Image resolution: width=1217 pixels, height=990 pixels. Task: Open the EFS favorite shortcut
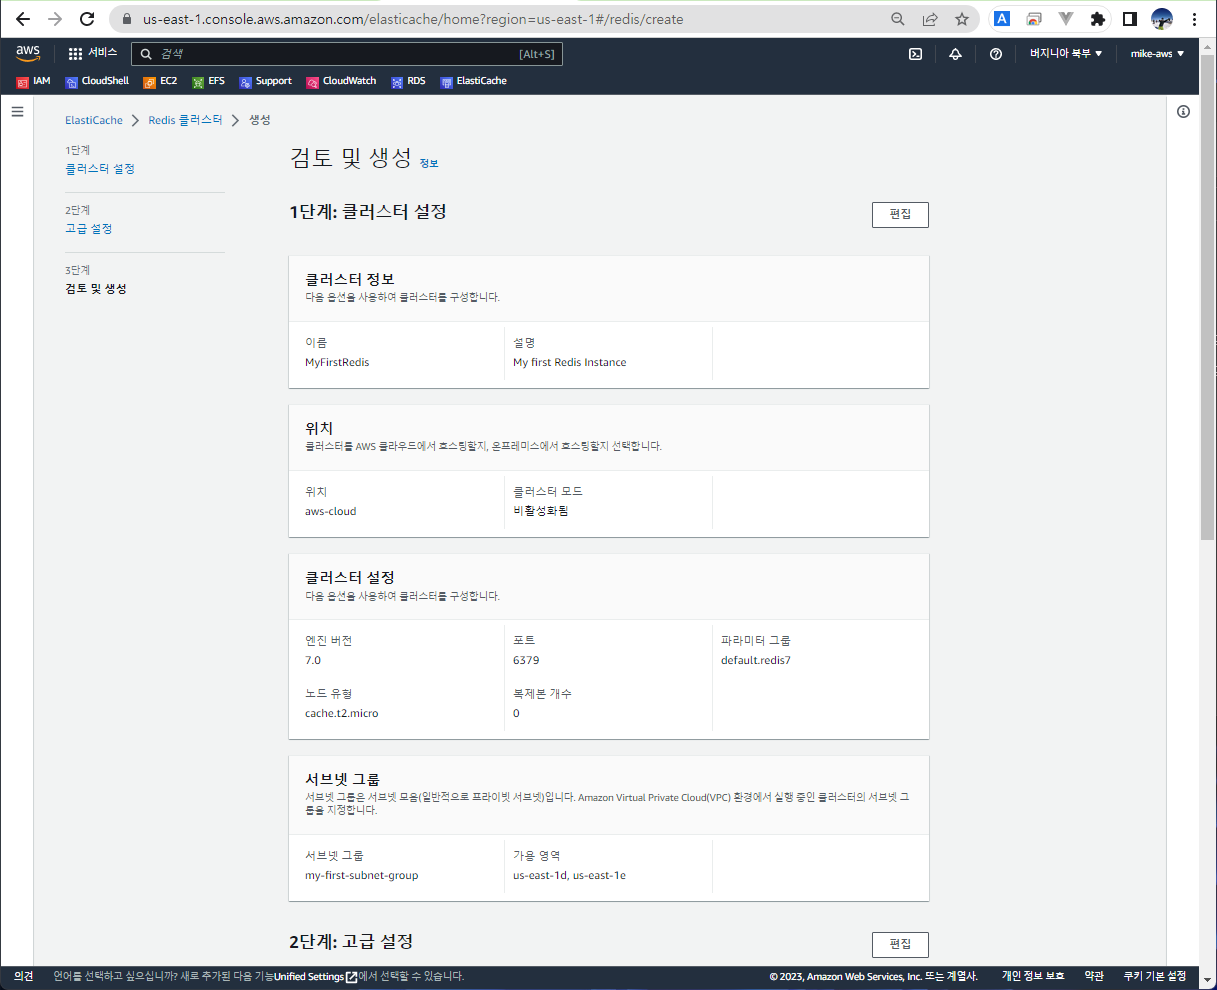(208, 81)
